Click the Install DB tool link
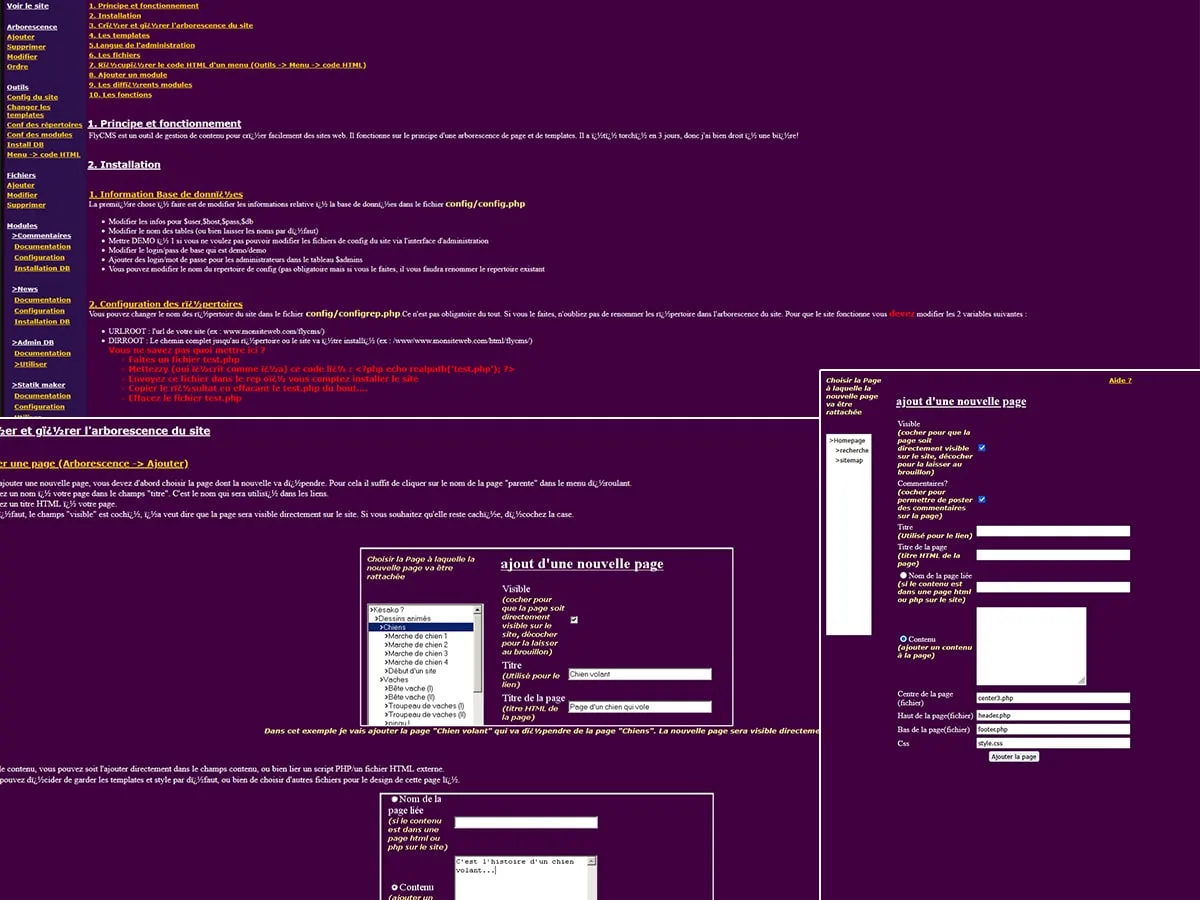 (x=25, y=145)
